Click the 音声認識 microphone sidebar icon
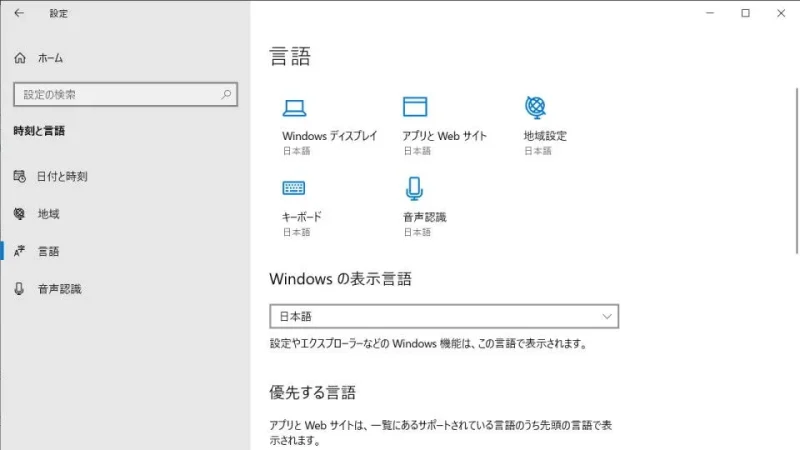 (x=19, y=289)
